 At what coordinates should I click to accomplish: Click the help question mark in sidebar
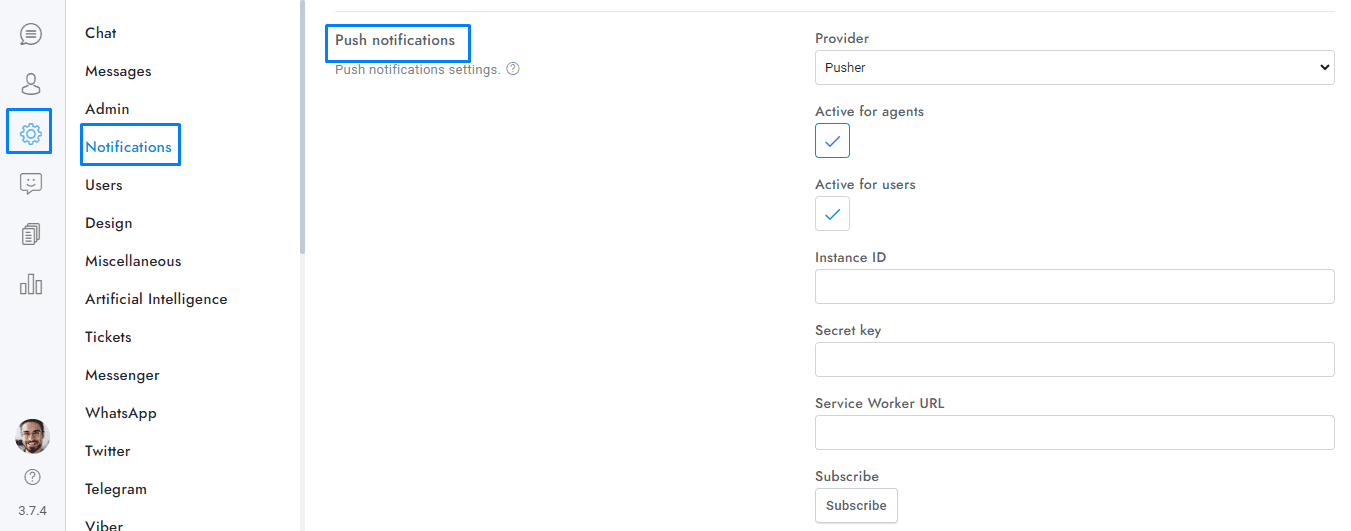click(32, 477)
